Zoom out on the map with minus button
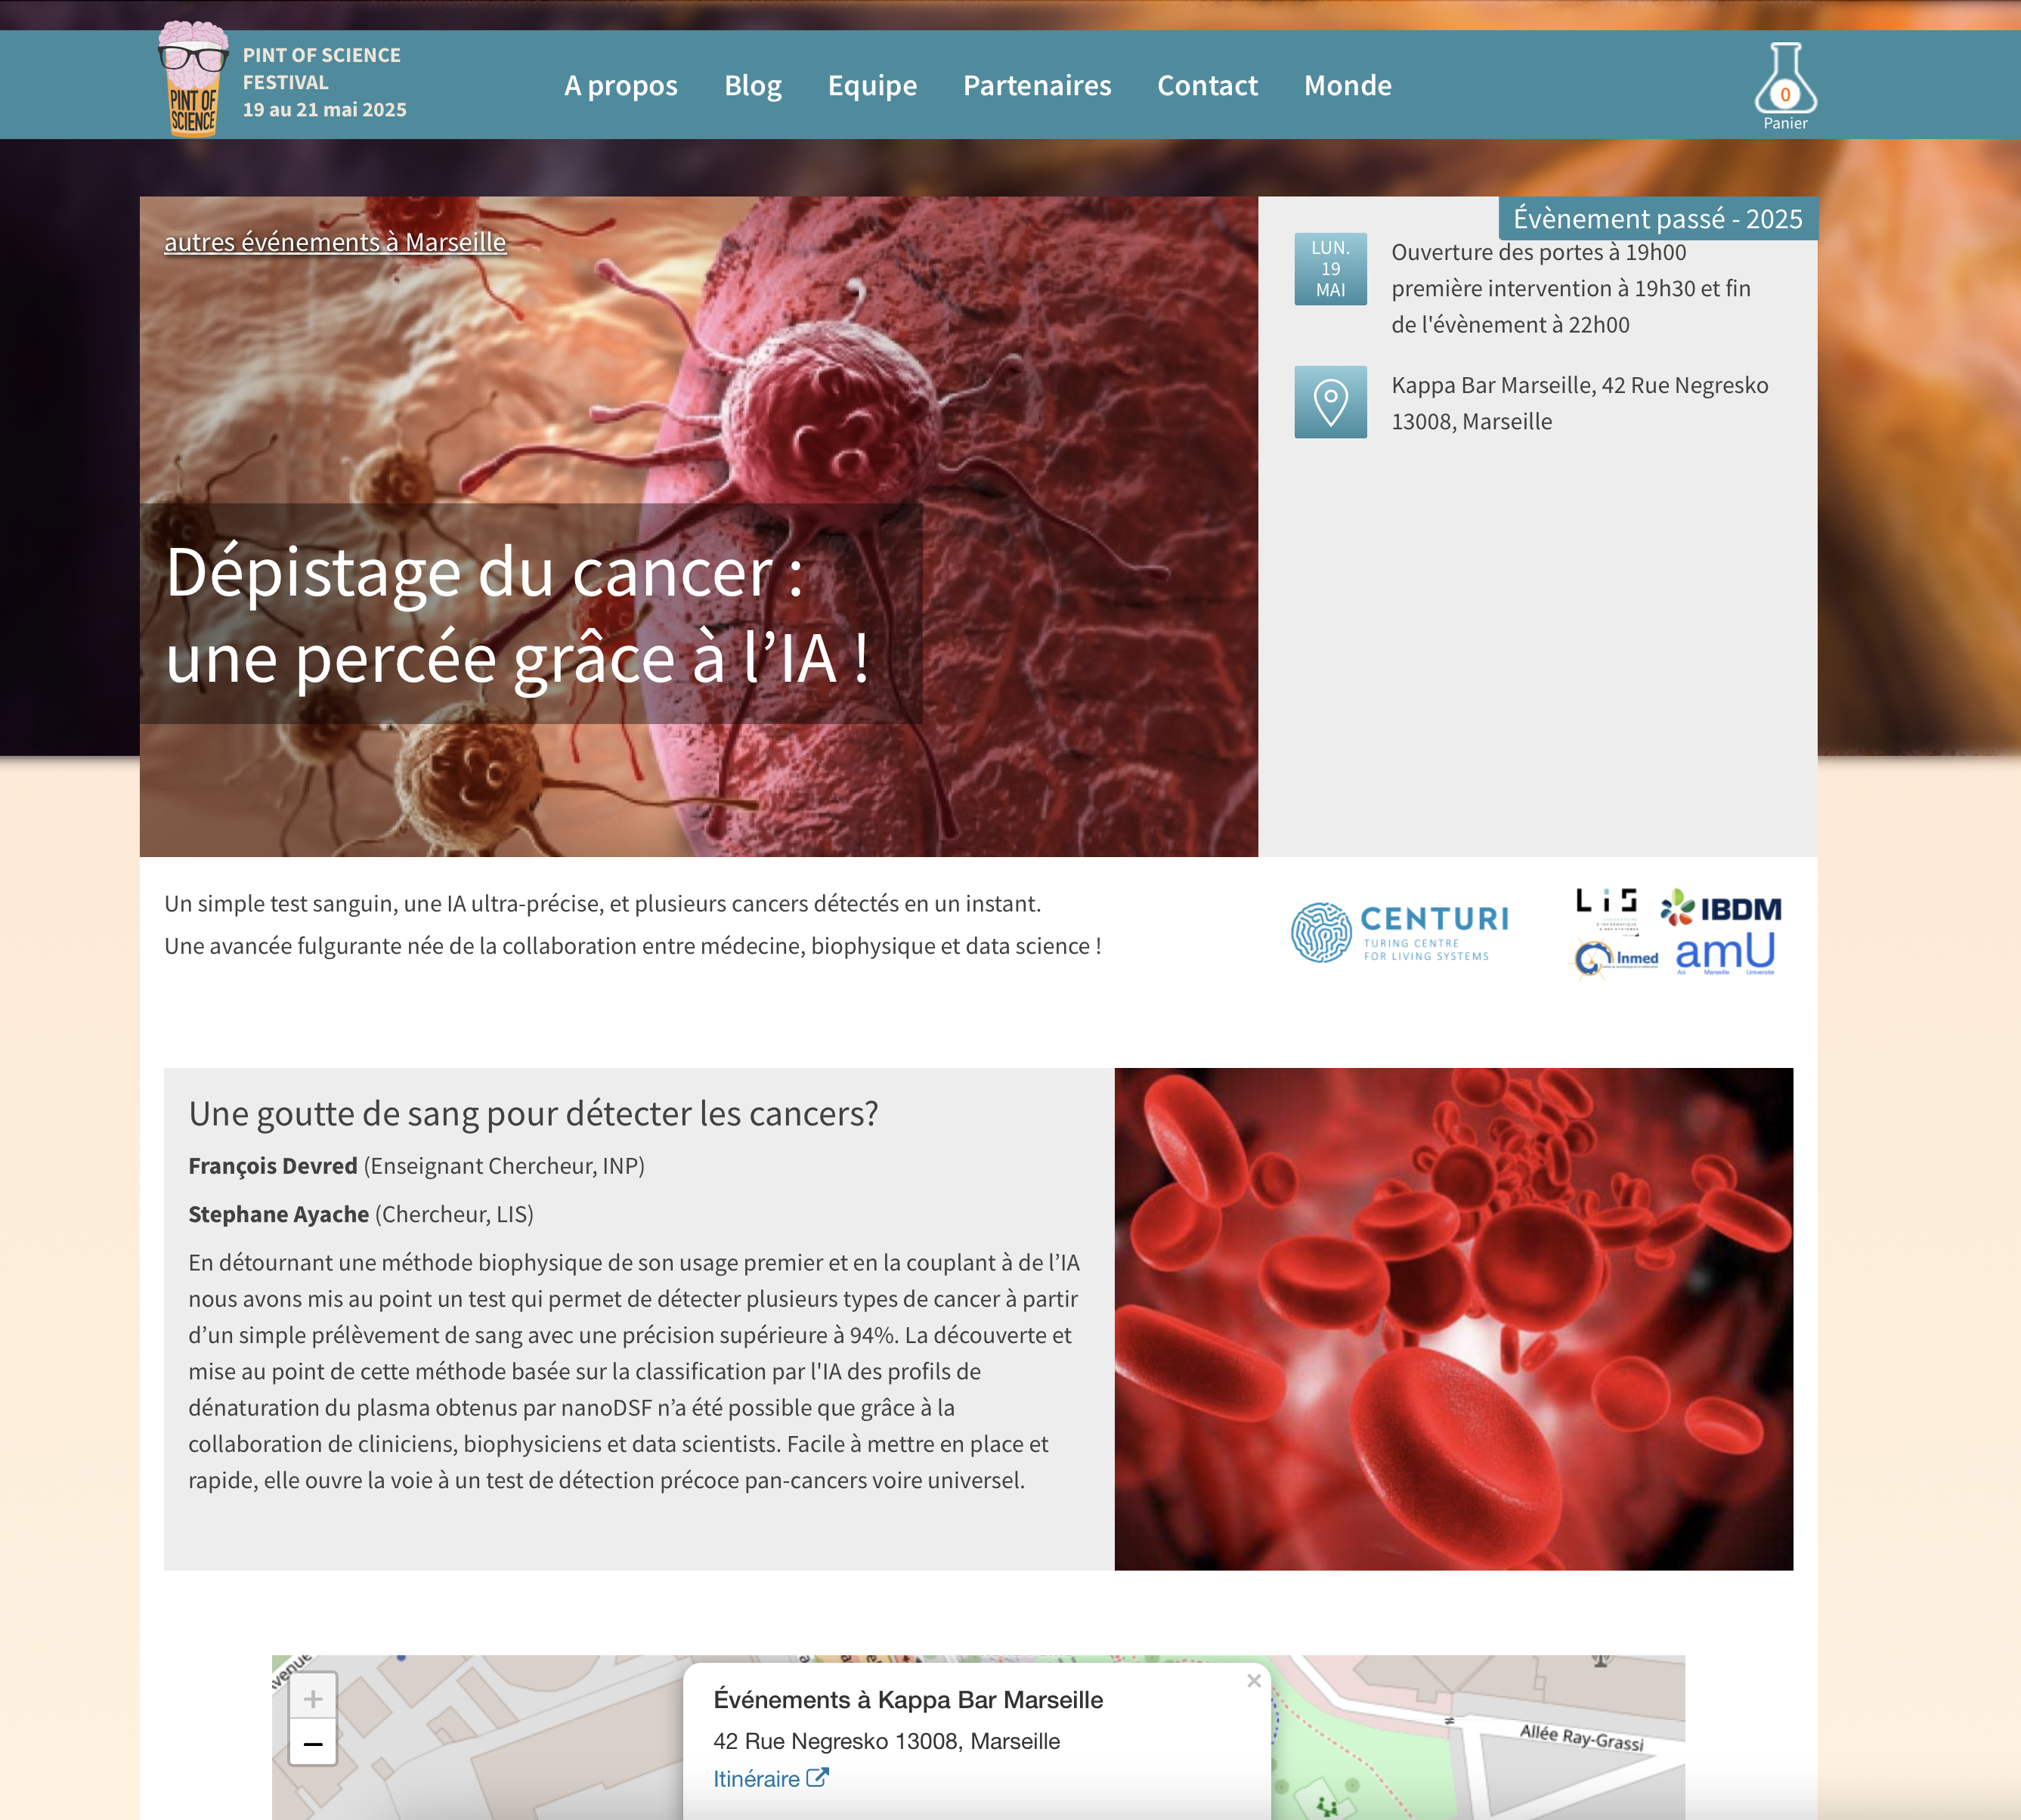The width and height of the screenshot is (2021, 1820). (x=313, y=1744)
